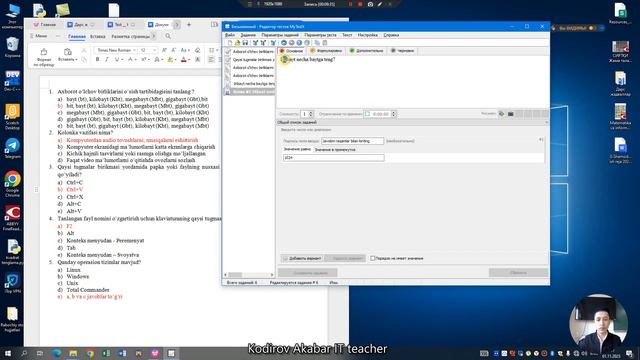Switch to the Основное tab
Image resolution: width=640 pixels, height=360 pixels.
coord(291,51)
